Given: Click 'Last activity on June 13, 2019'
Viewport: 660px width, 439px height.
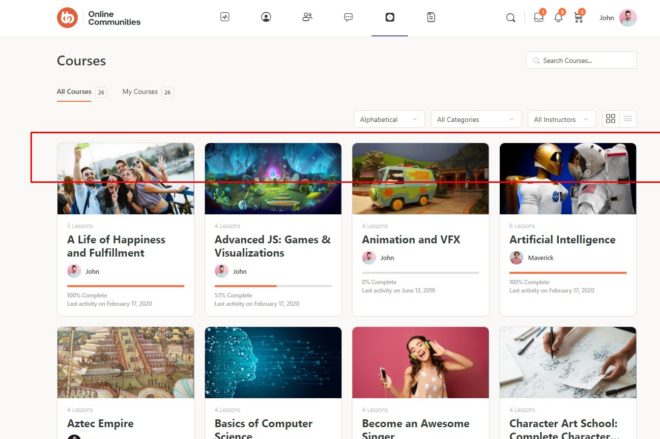Looking at the screenshot, I should click(x=398, y=290).
